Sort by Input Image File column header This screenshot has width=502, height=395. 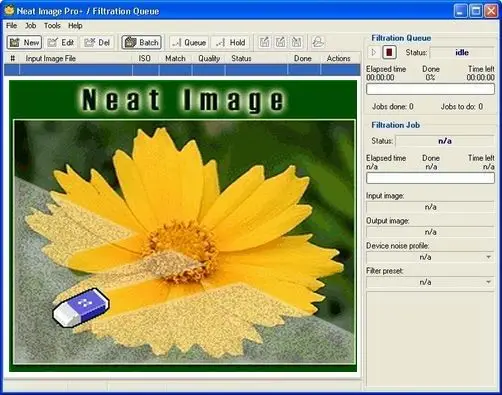pyautogui.click(x=76, y=59)
